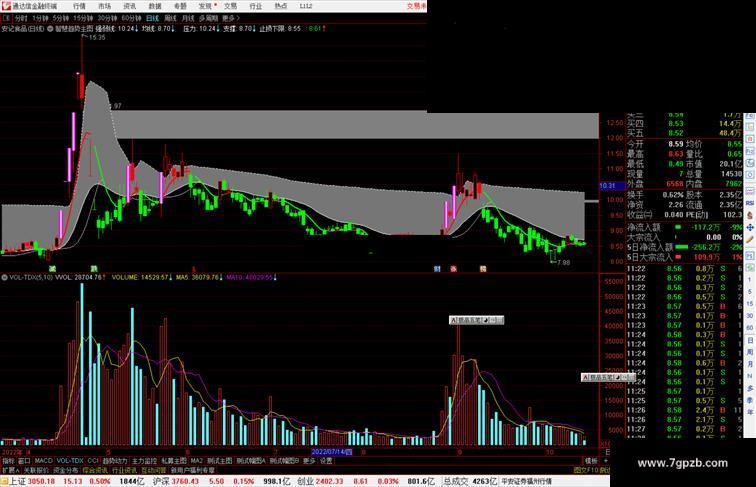Open the 关联报价 tab

[x=36, y=470]
